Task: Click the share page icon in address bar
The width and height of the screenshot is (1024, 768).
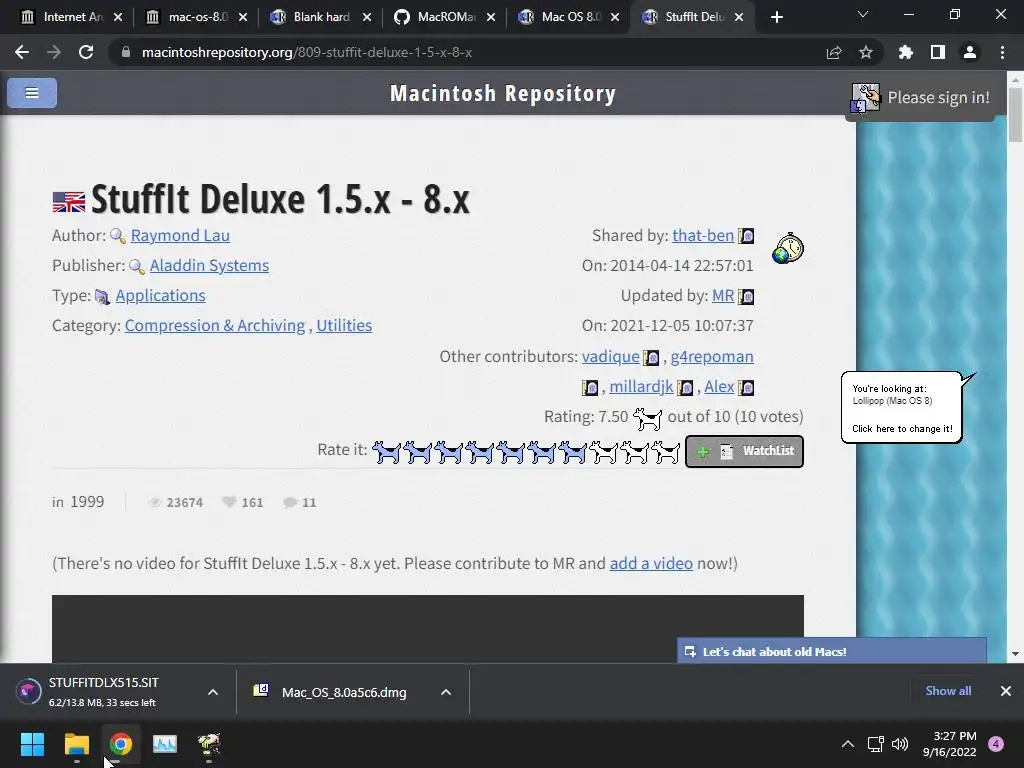Action: pyautogui.click(x=834, y=52)
